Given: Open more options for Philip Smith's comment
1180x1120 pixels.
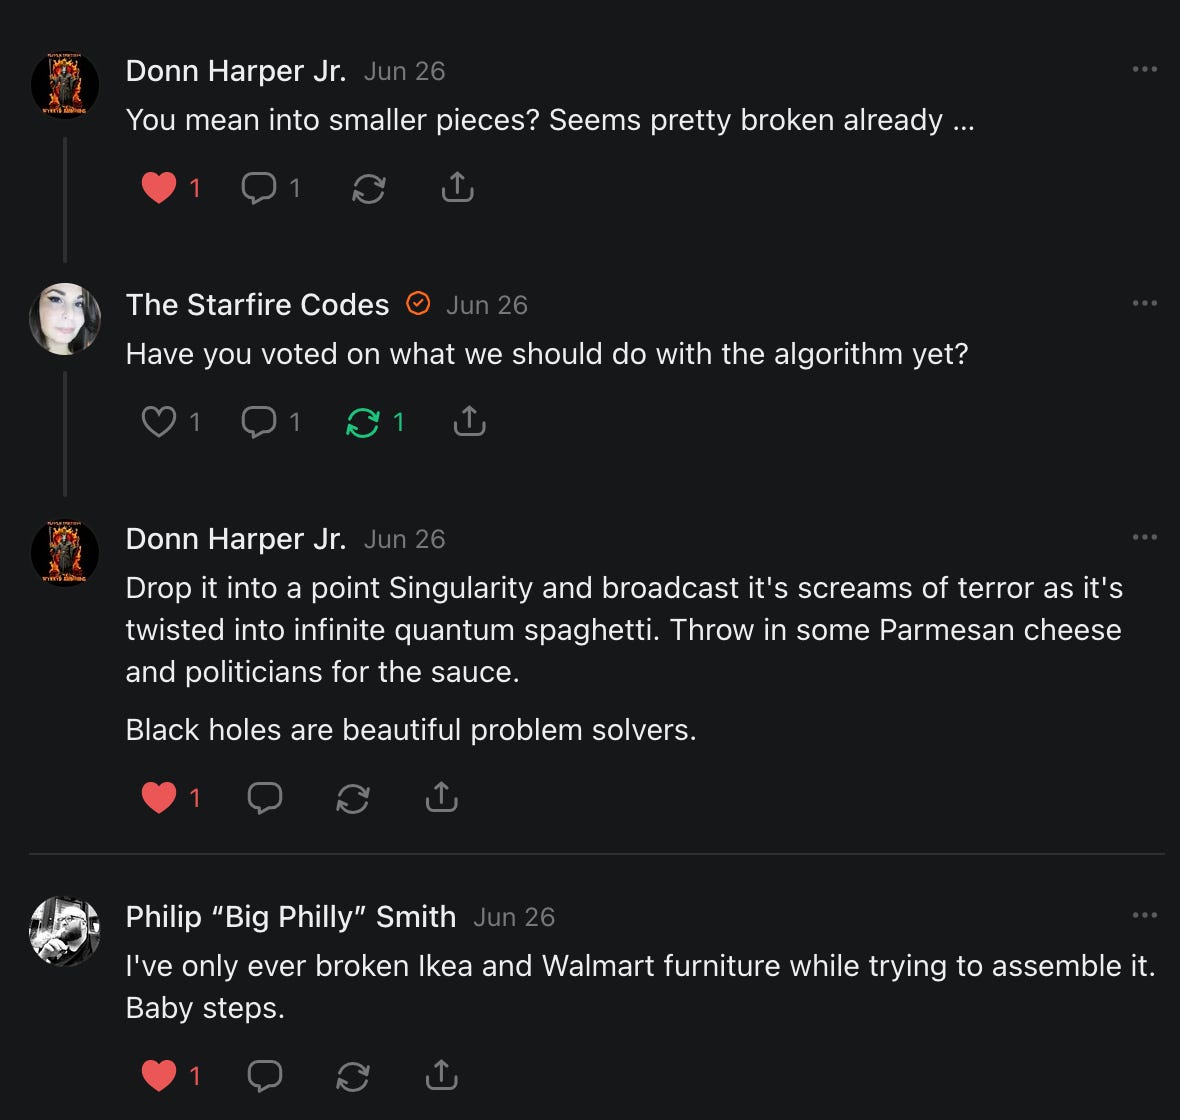Looking at the screenshot, I should coord(1144,916).
